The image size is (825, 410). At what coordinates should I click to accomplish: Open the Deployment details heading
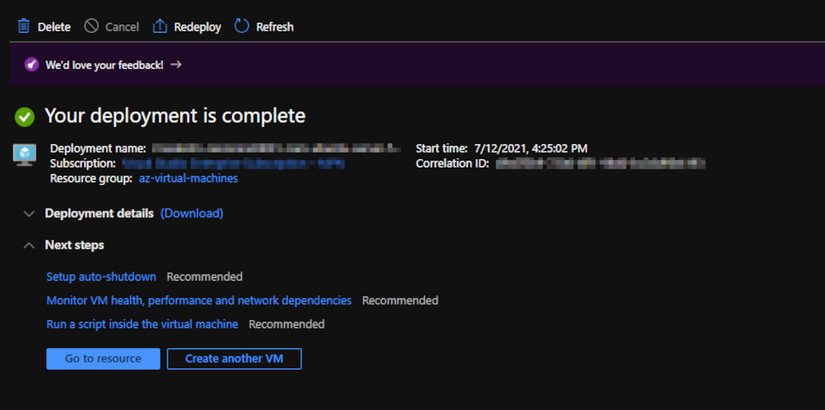click(99, 213)
